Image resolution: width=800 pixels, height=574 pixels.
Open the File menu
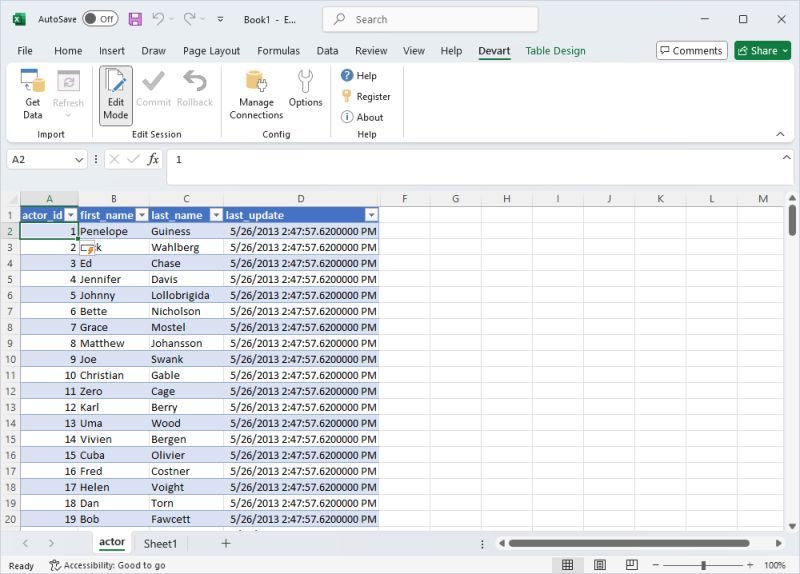coord(24,51)
